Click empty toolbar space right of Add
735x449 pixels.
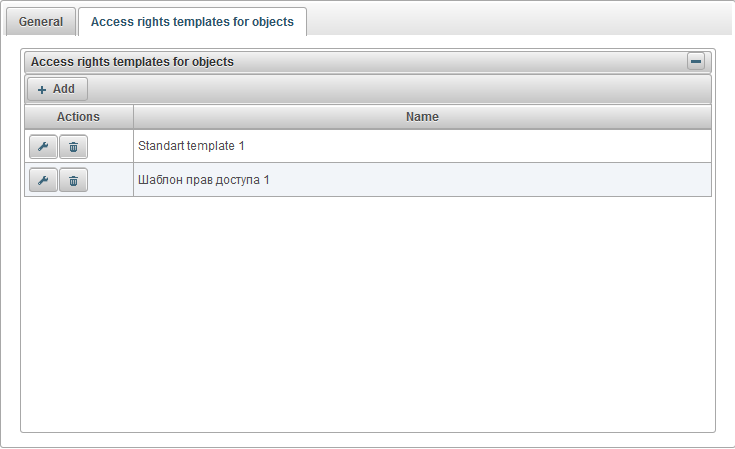click(x=400, y=89)
